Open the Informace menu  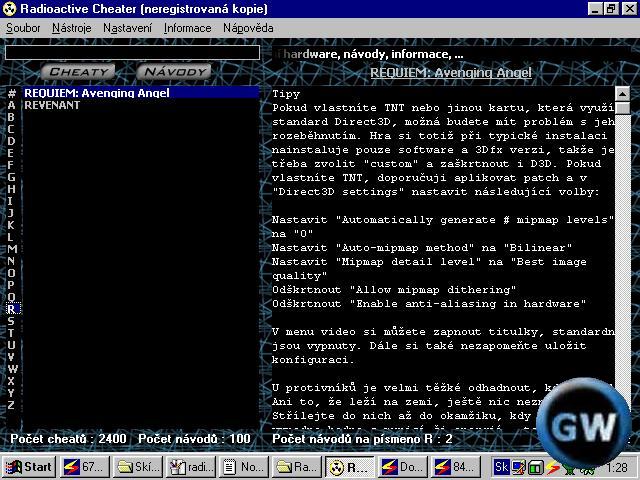pos(188,28)
